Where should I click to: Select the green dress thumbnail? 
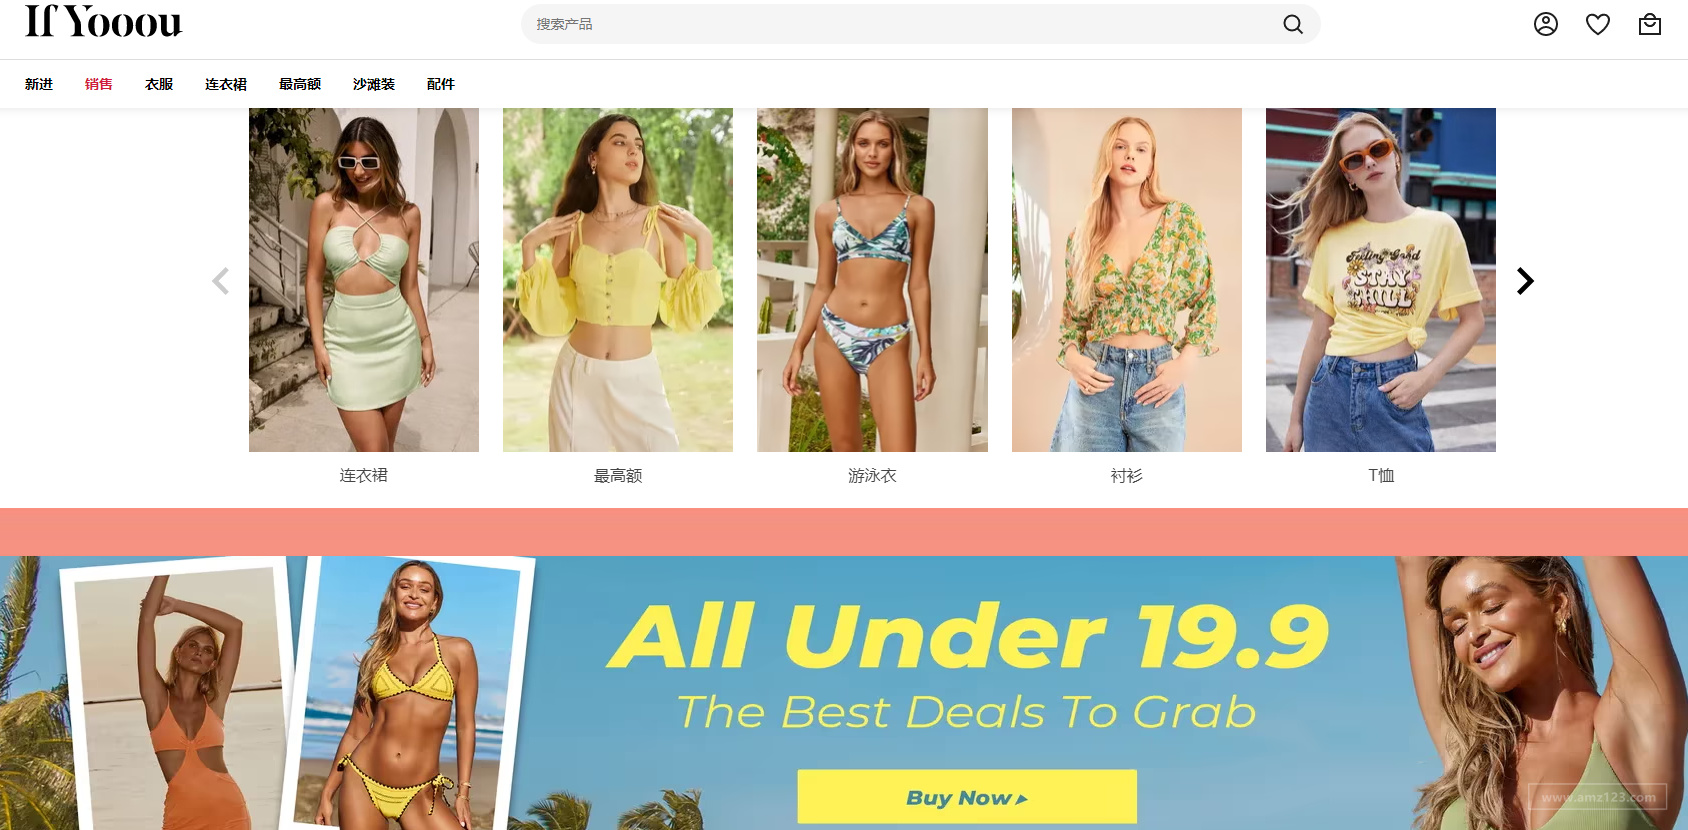364,280
